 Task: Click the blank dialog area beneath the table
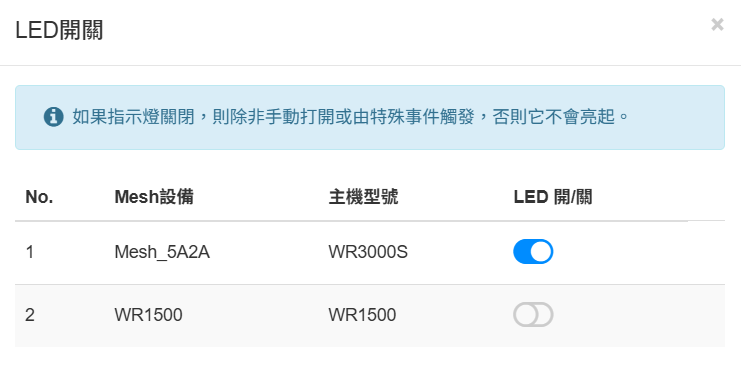370,367
